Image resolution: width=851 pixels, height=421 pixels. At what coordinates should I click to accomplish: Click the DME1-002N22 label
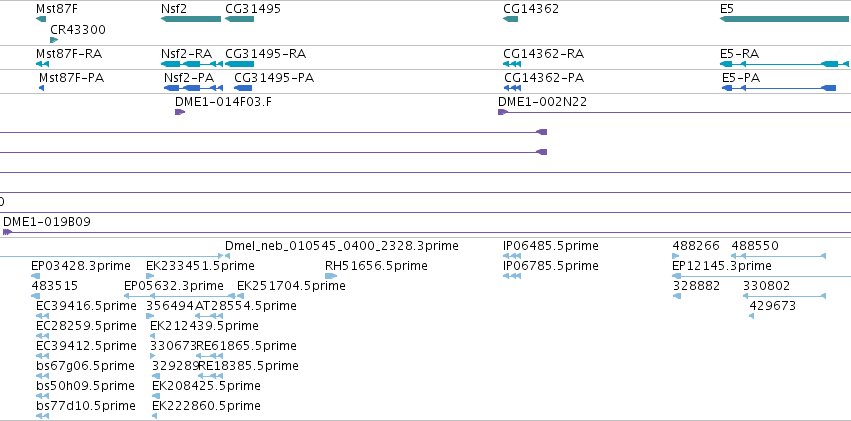[x=542, y=102]
